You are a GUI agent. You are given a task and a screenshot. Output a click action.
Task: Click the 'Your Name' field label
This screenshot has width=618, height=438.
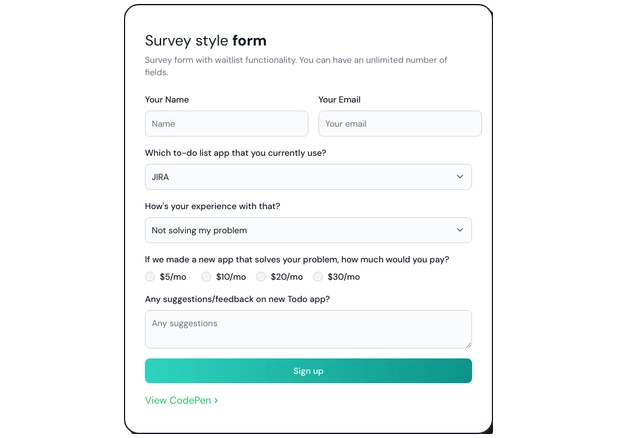[167, 100]
